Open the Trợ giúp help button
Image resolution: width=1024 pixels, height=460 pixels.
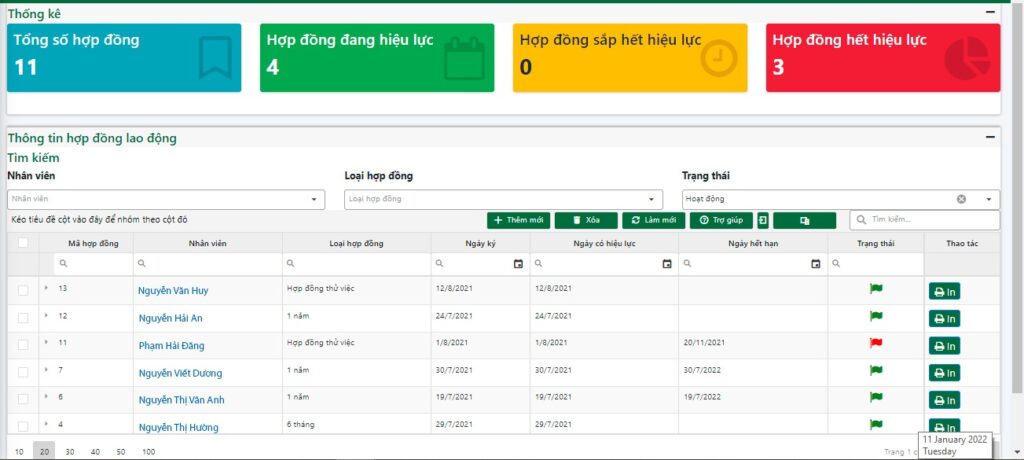pyautogui.click(x=721, y=220)
